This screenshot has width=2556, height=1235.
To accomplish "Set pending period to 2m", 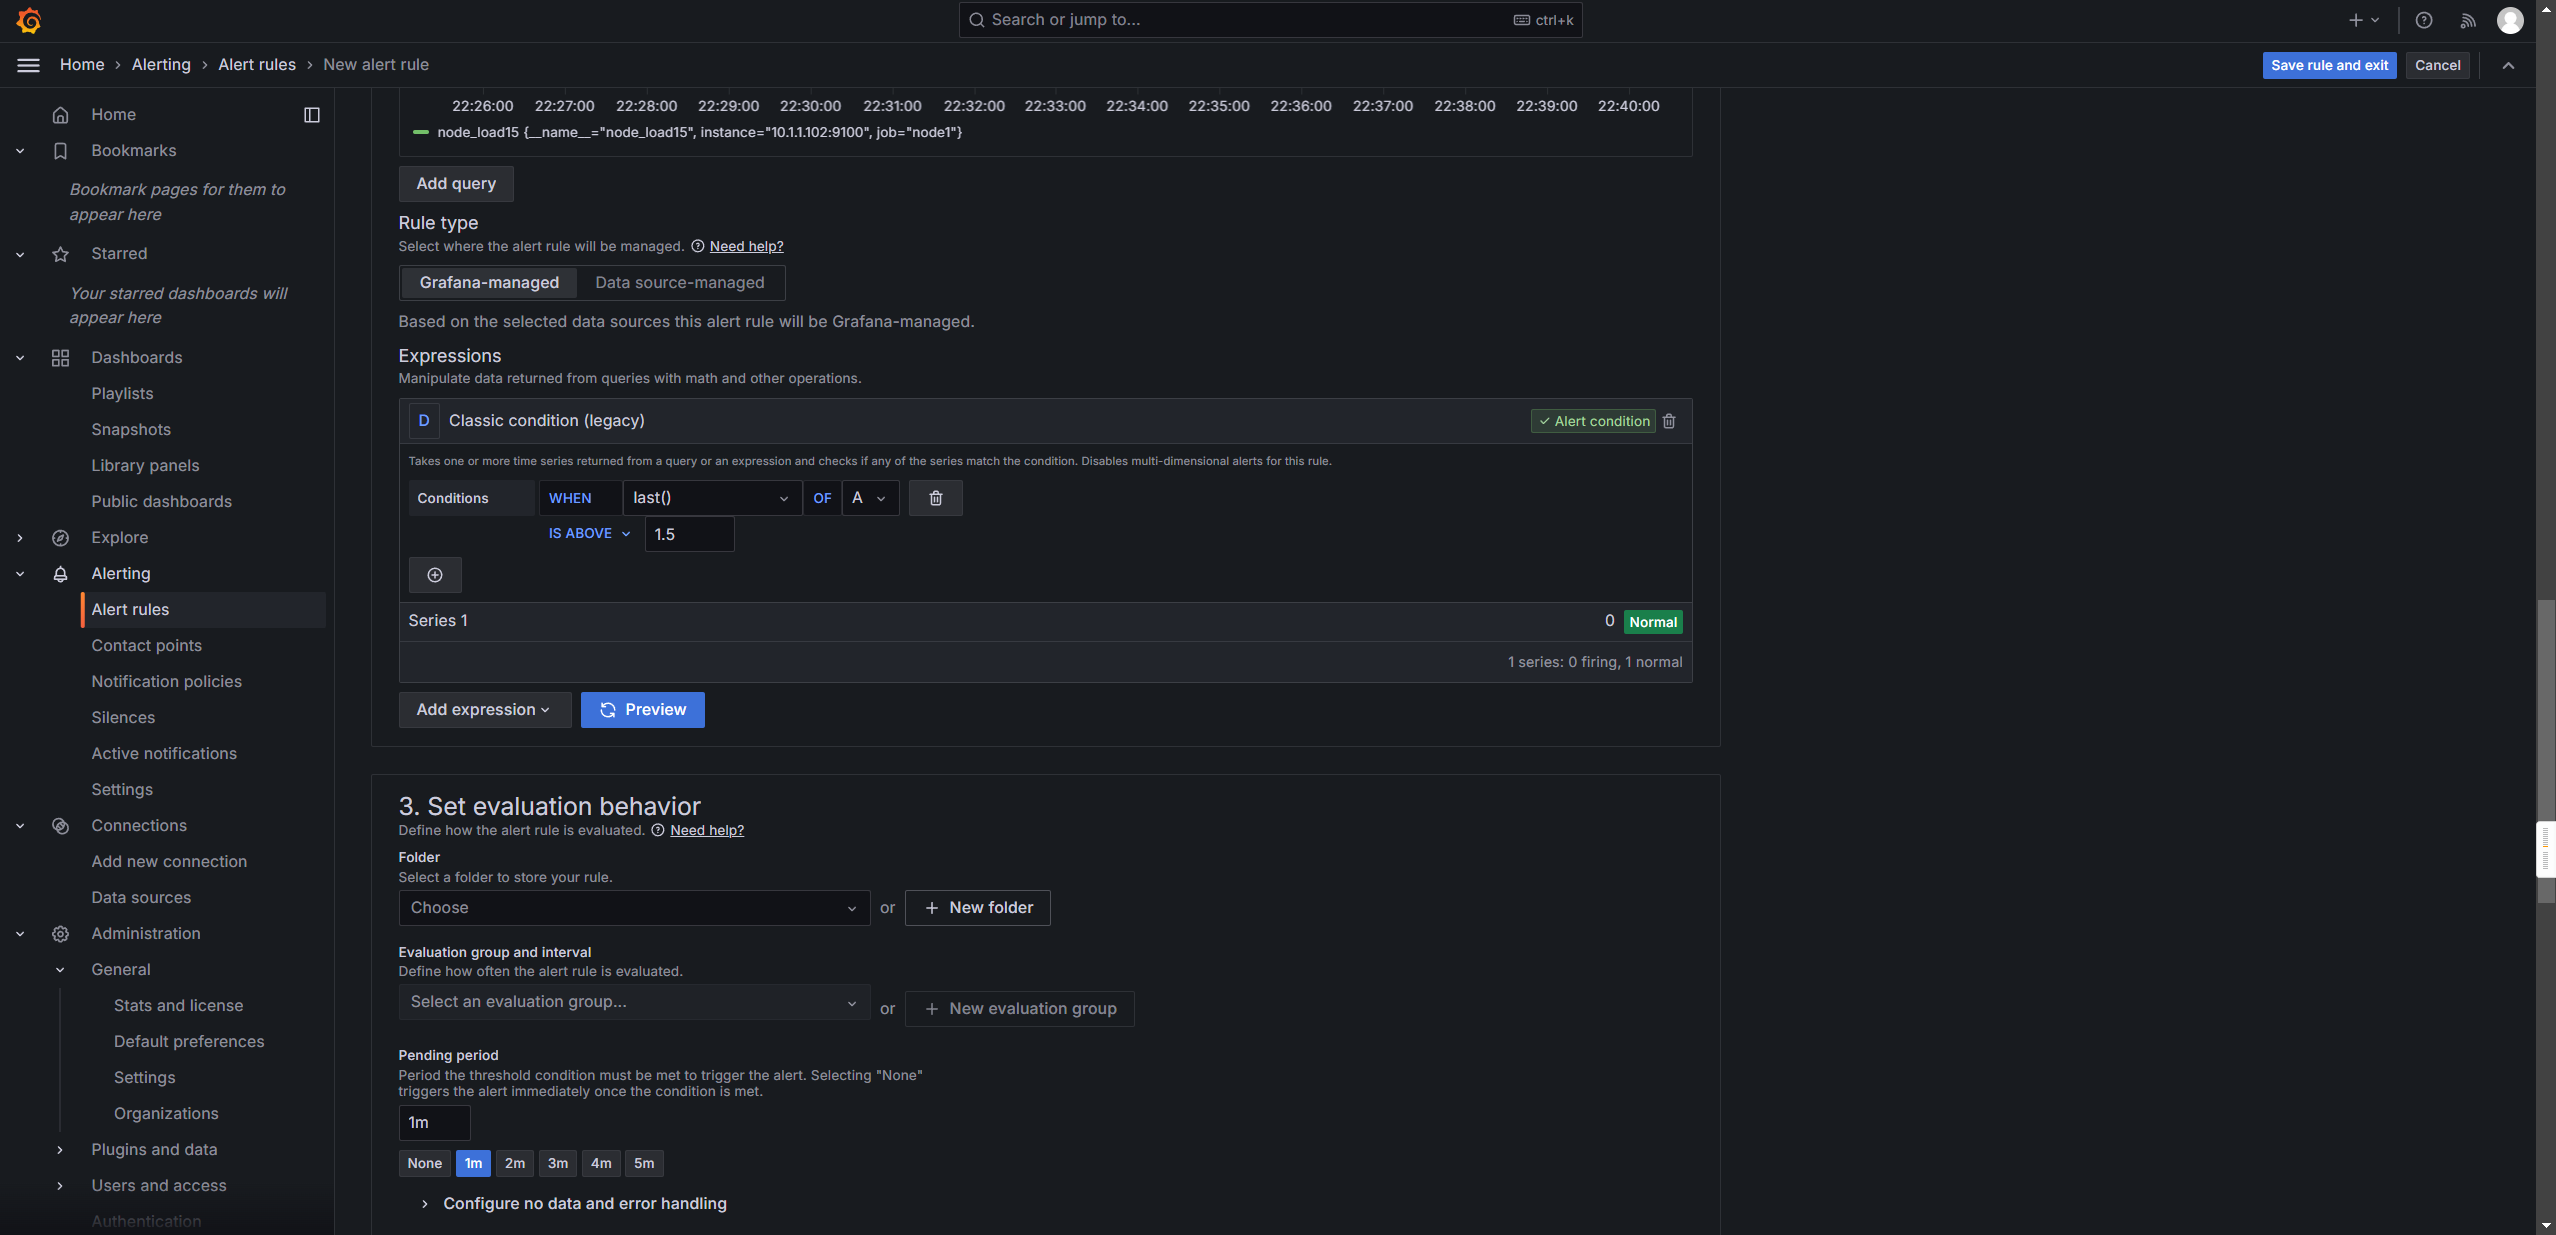I will point(515,1163).
